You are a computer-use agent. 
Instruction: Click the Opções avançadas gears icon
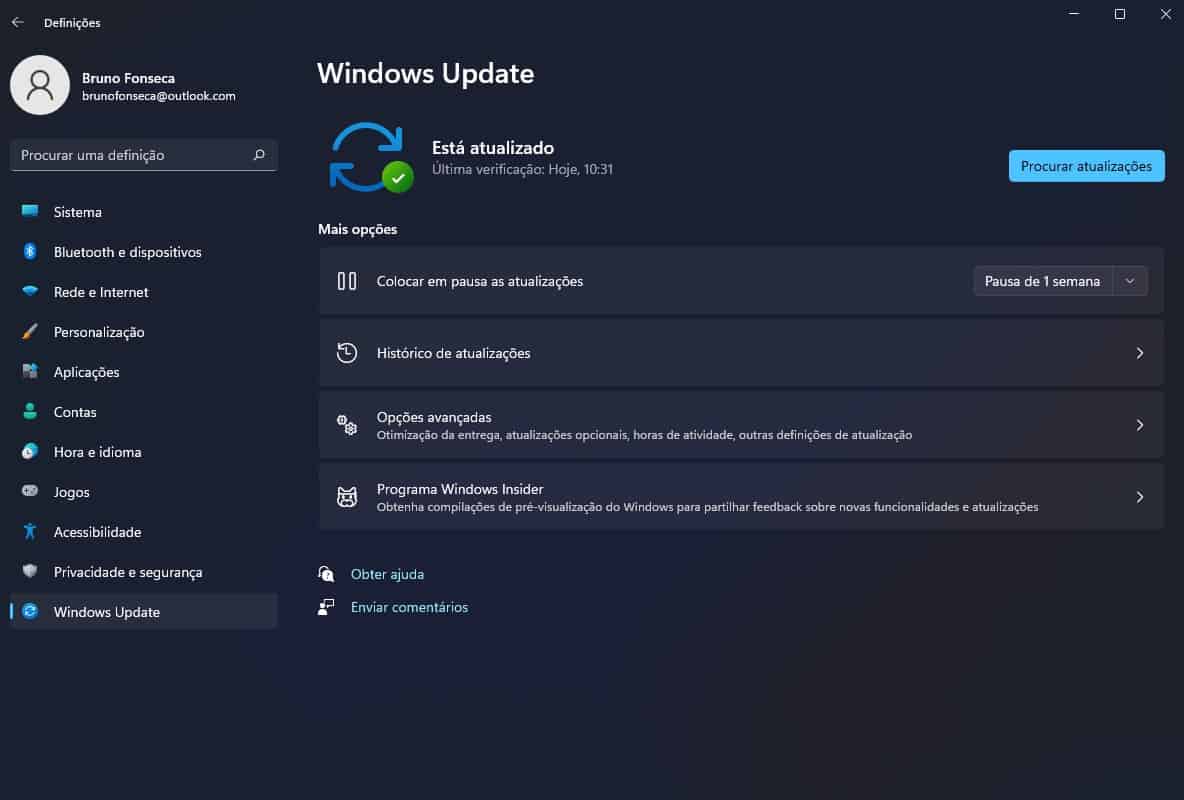(347, 425)
